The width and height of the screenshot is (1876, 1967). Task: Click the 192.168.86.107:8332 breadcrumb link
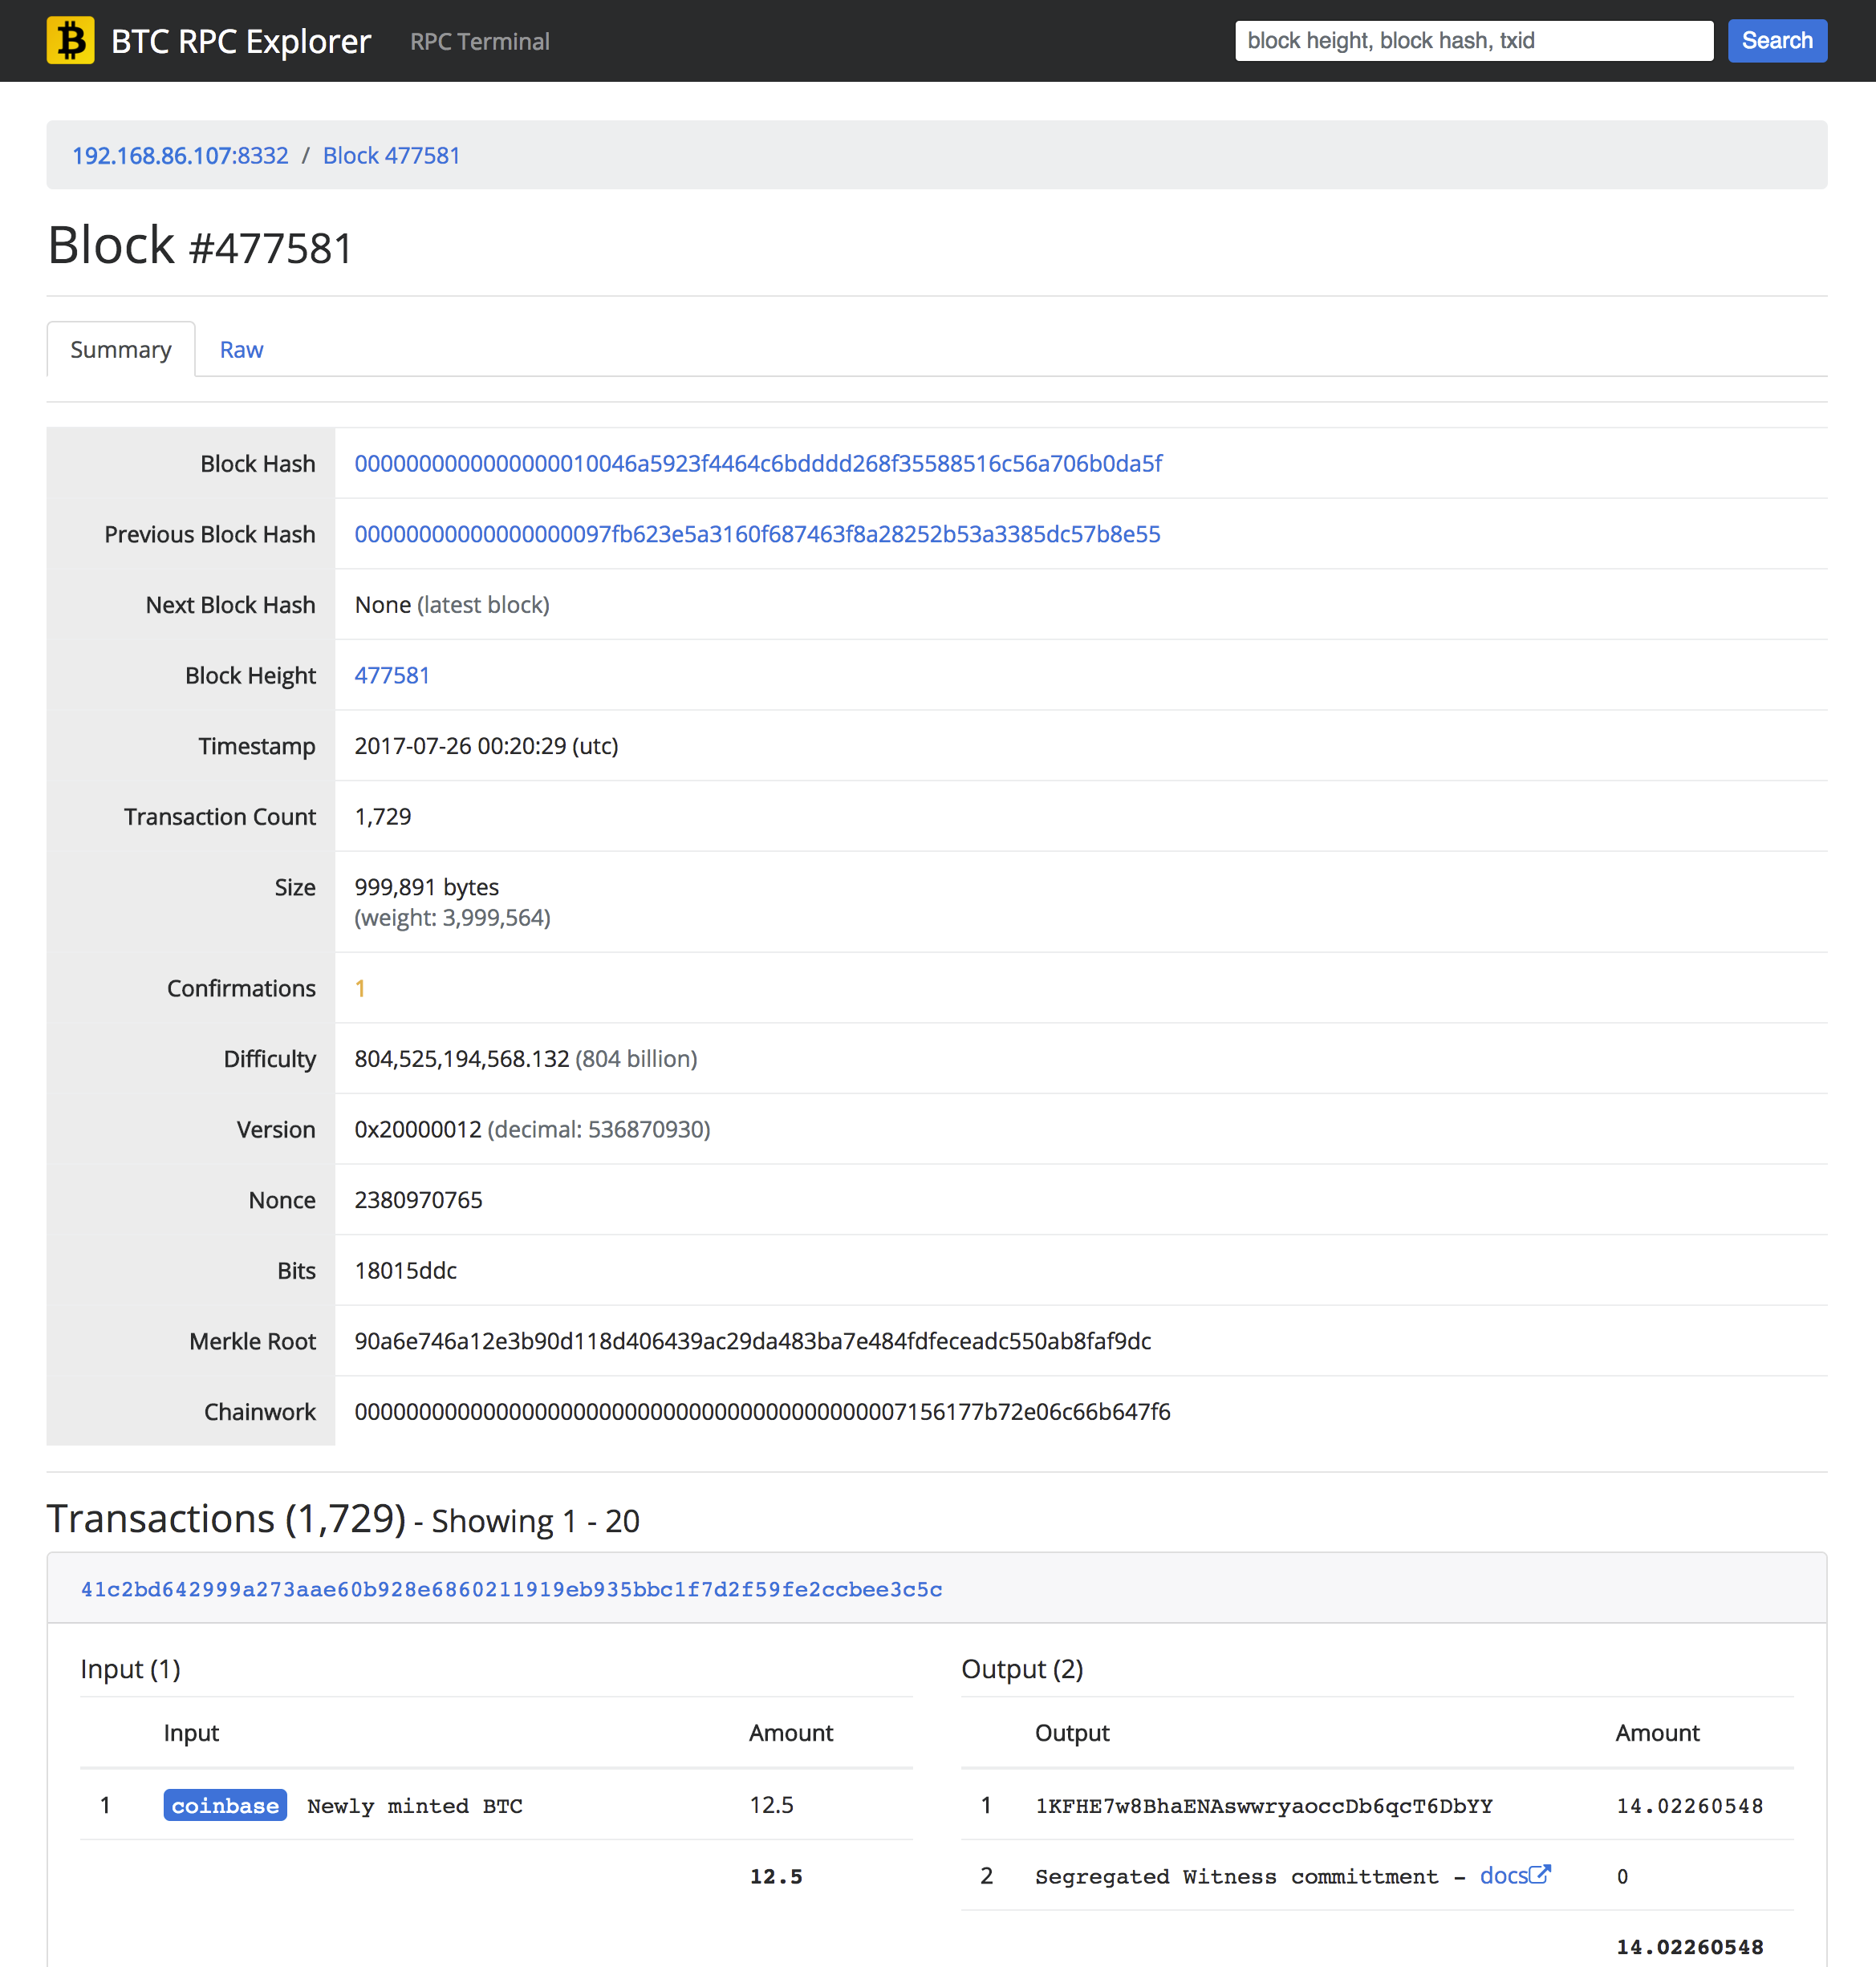tap(180, 156)
